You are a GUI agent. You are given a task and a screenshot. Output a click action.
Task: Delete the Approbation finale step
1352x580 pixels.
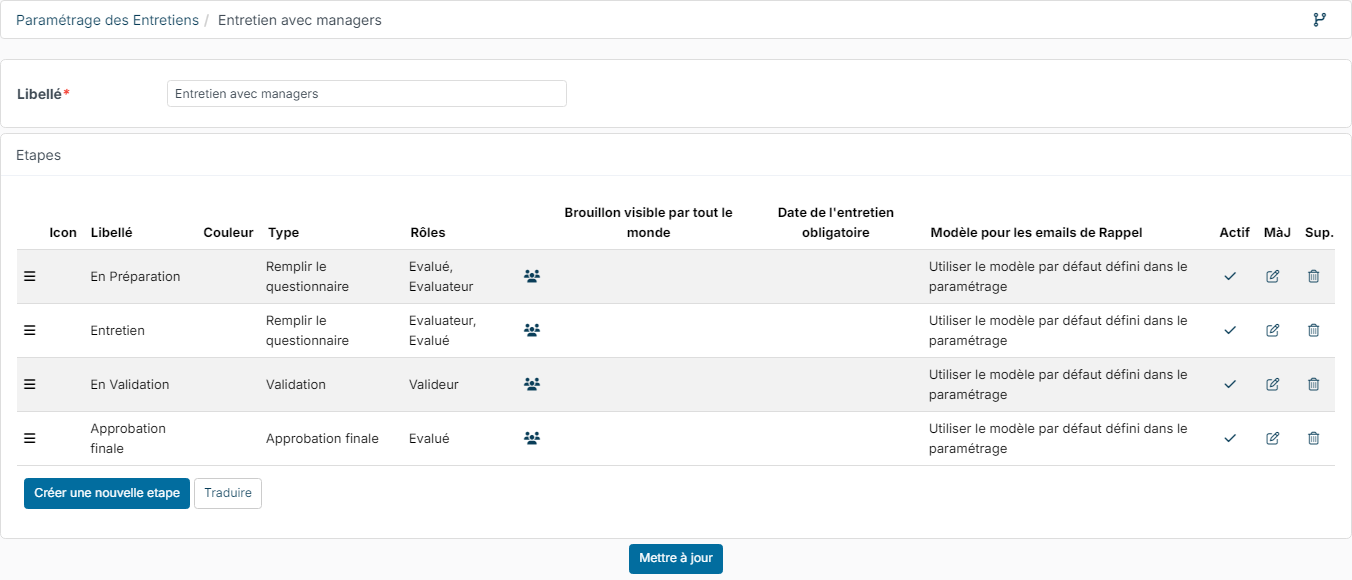coord(1314,438)
